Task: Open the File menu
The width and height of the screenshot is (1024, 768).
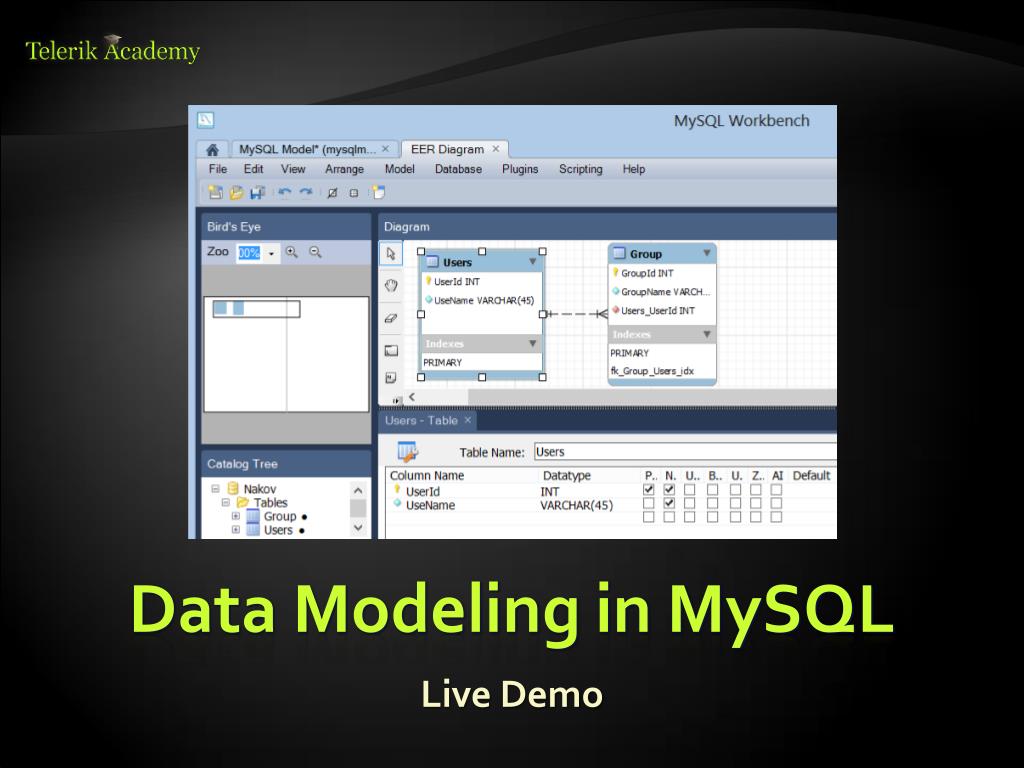Action: [217, 169]
